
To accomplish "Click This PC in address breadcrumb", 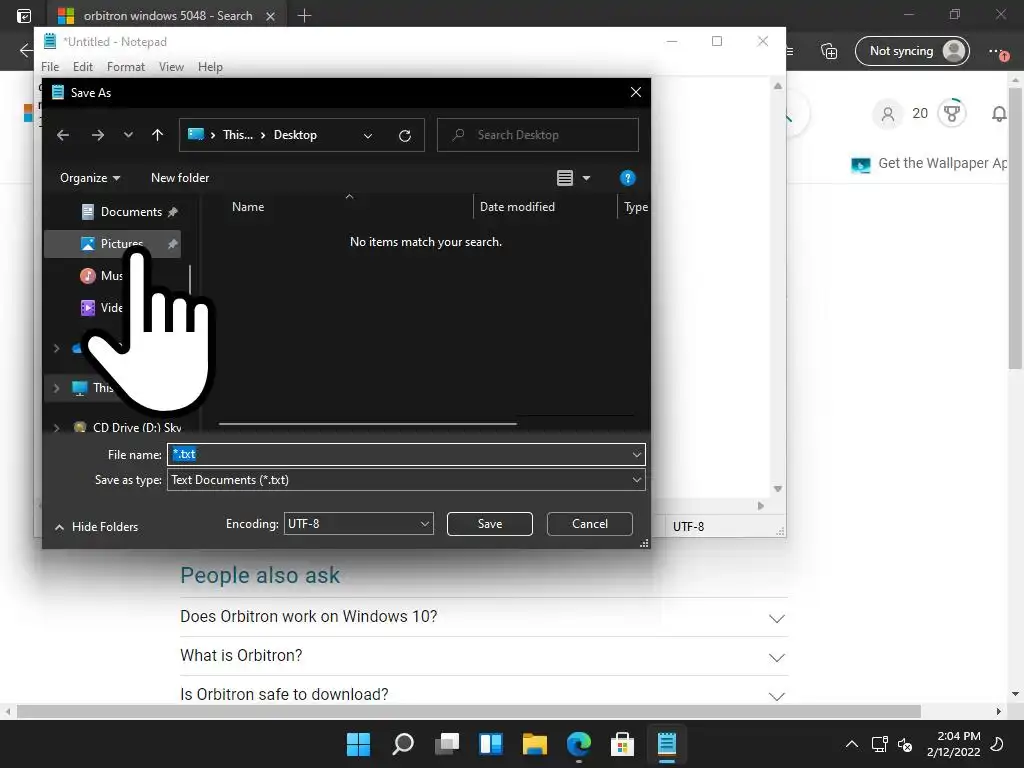I will coord(238,135).
